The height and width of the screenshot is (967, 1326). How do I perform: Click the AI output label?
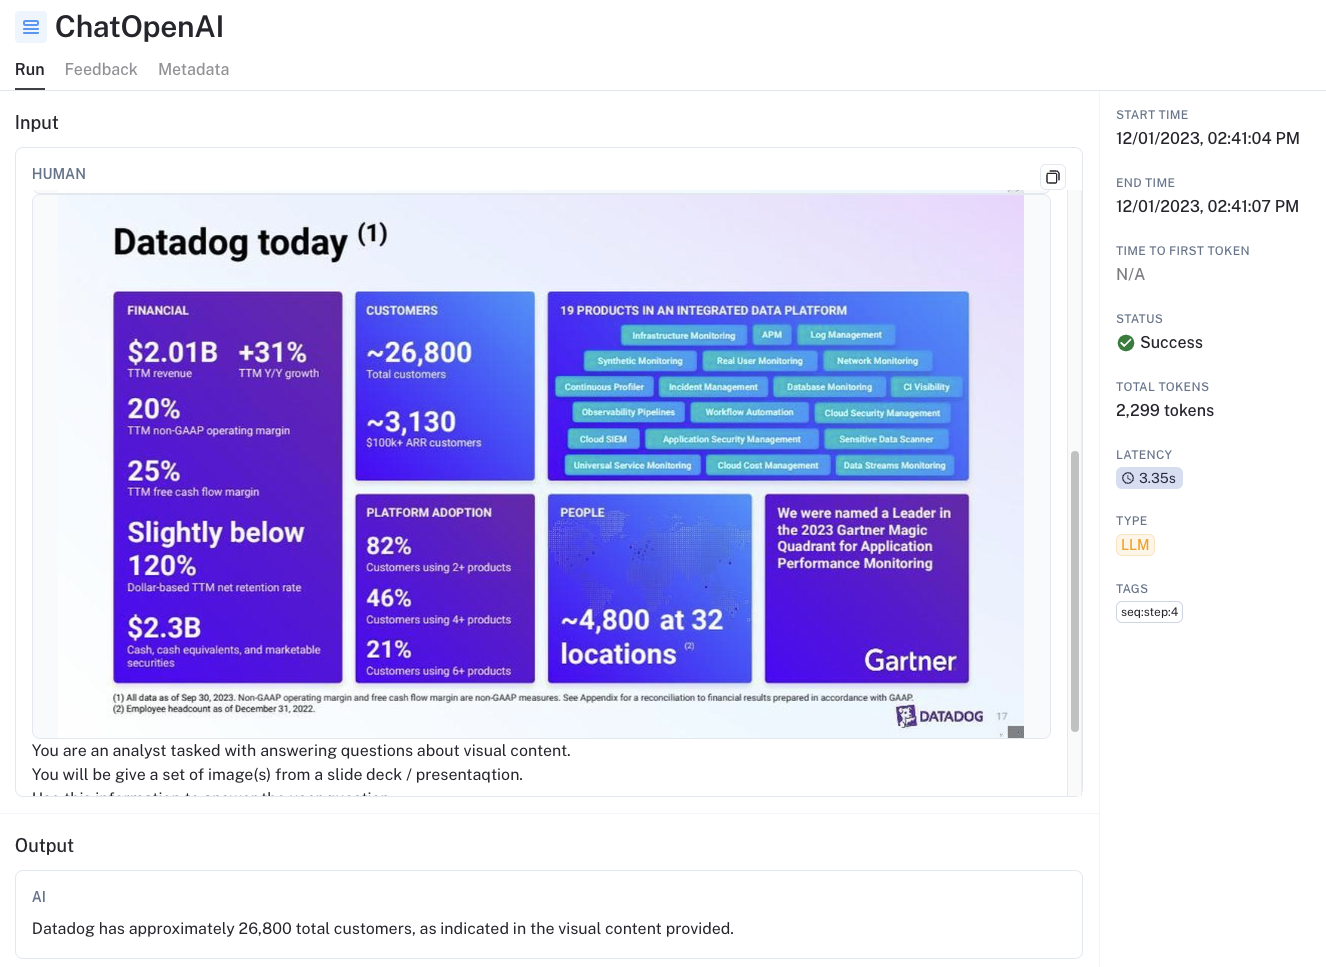point(39,897)
